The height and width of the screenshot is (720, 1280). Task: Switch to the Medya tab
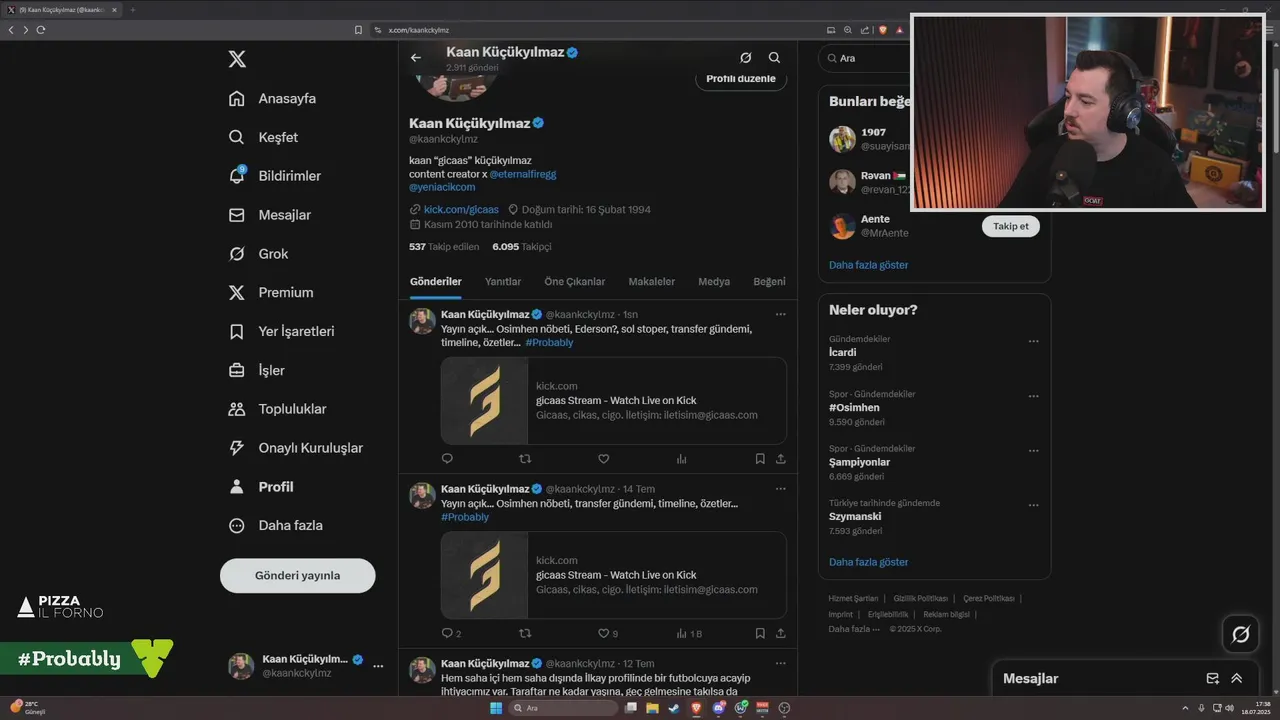[x=714, y=282]
